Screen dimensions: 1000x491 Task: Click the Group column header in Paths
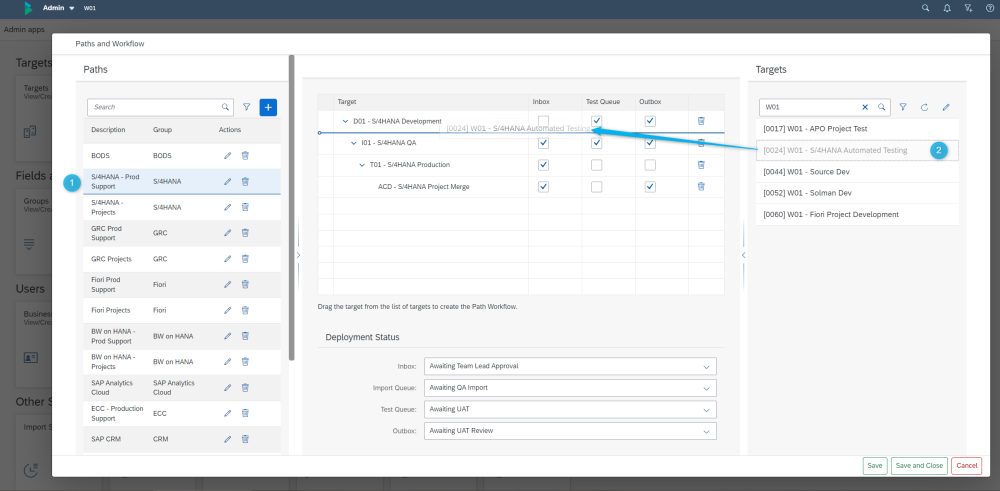(163, 129)
